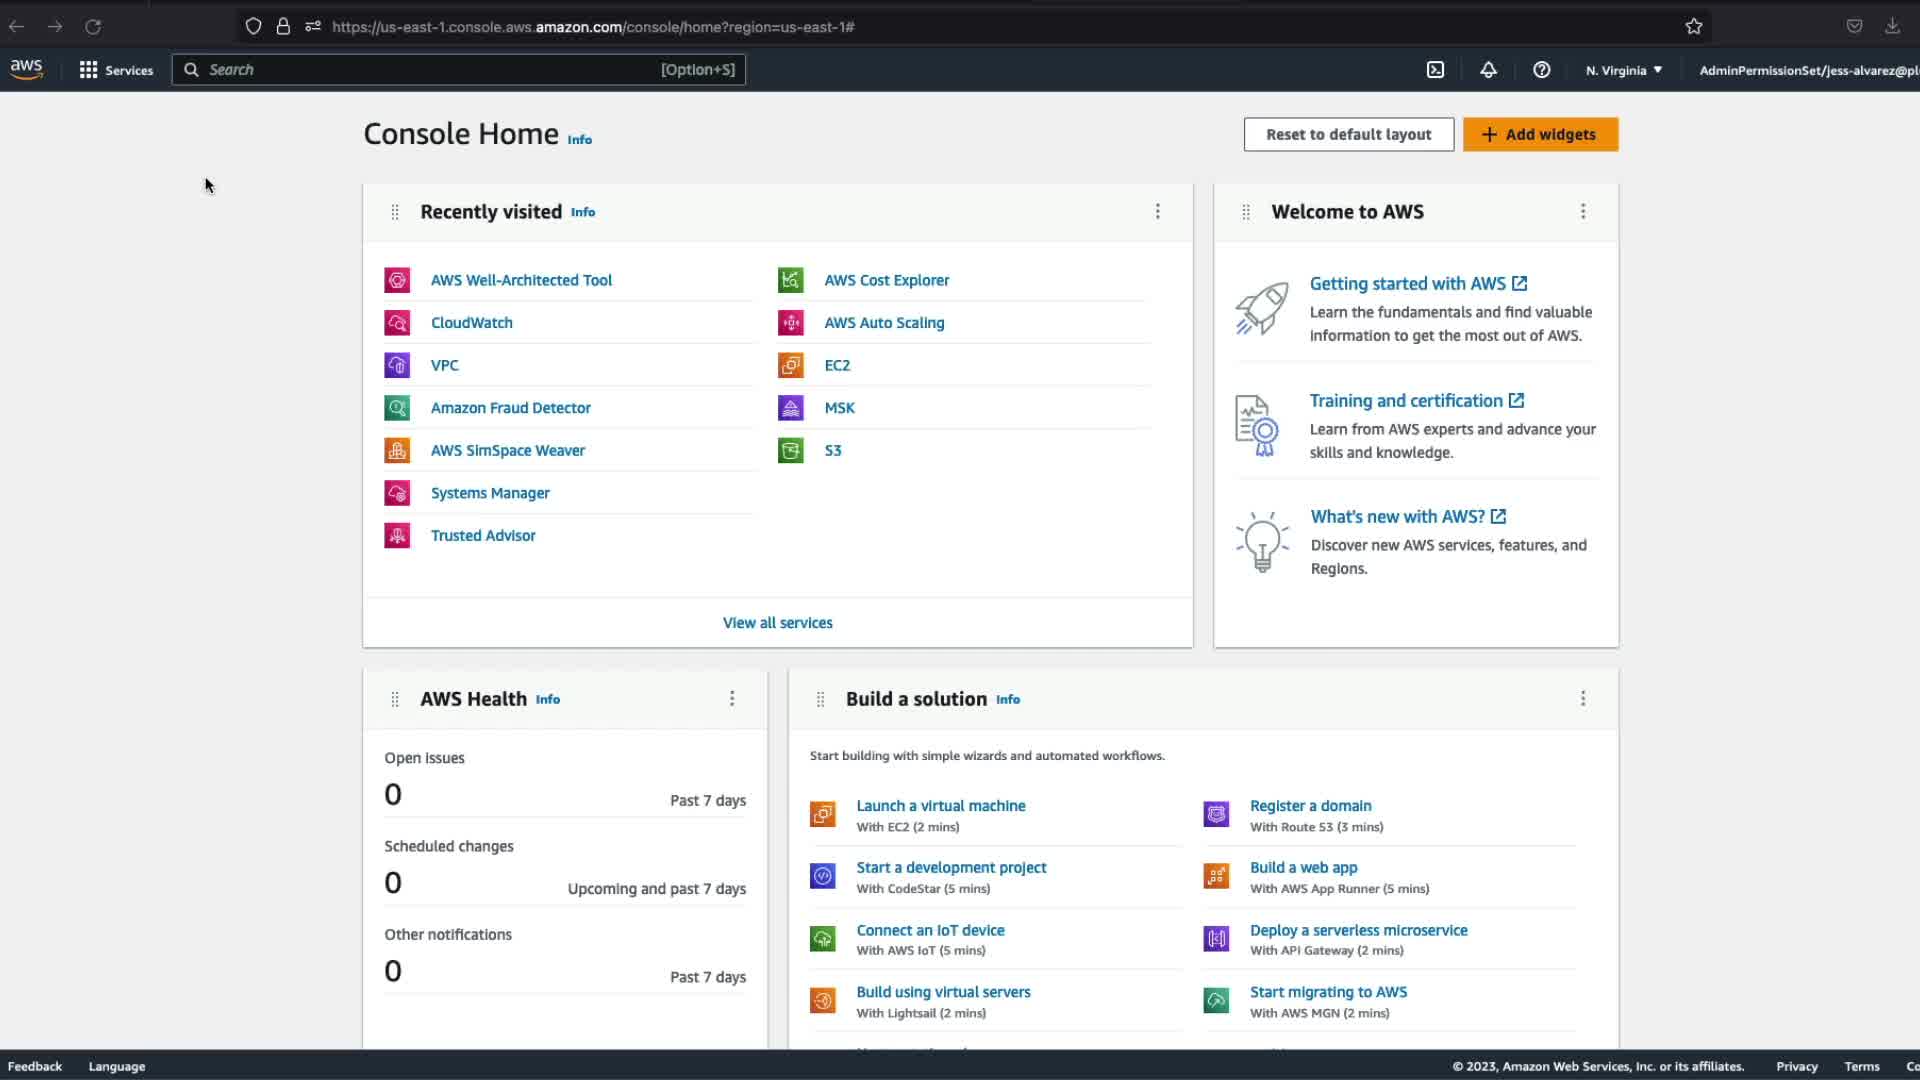Open Recently visited widget options menu

coord(1157,212)
